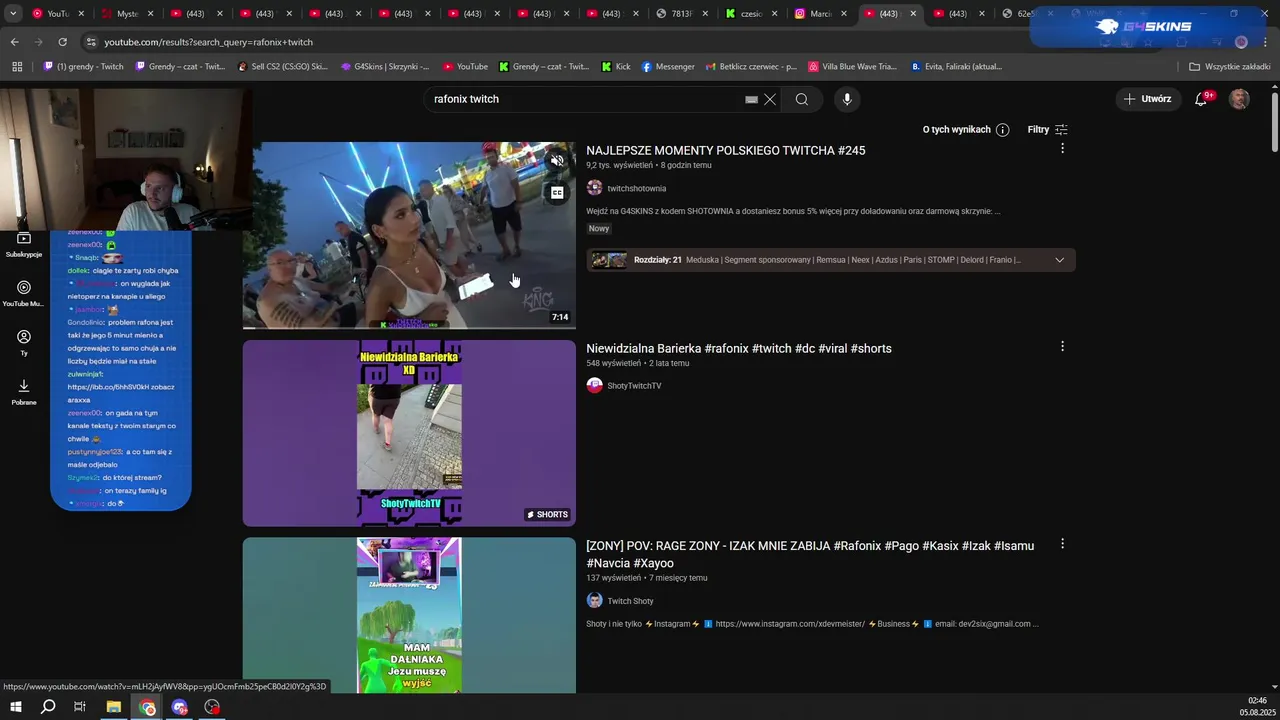Open the (1) grendy - Twitch bookmark
Viewport: 1280px width, 720px height.
click(x=84, y=66)
